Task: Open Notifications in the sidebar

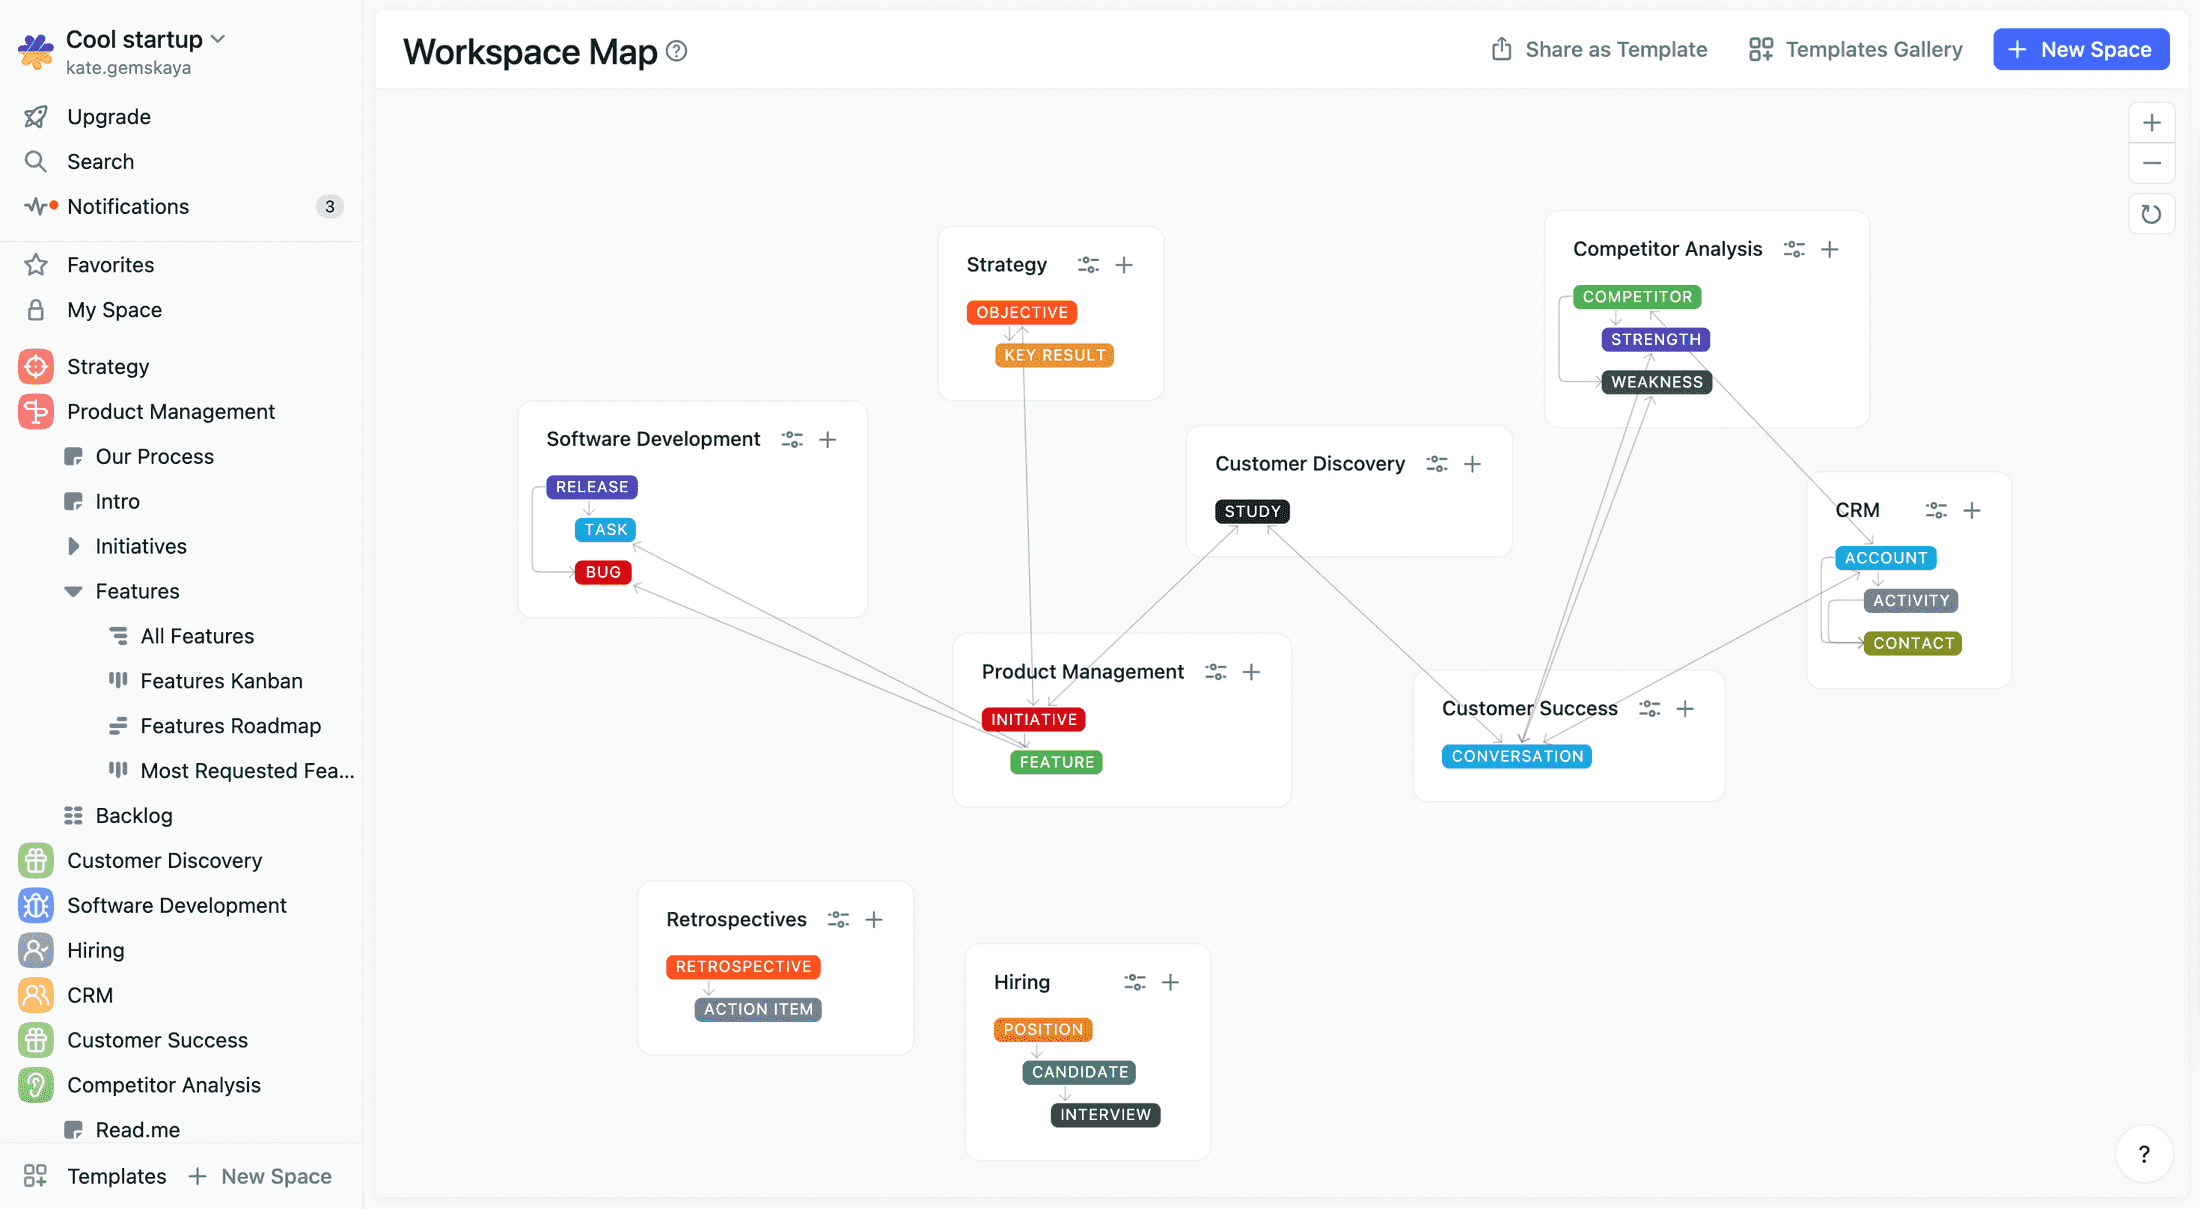Action: (x=128, y=206)
